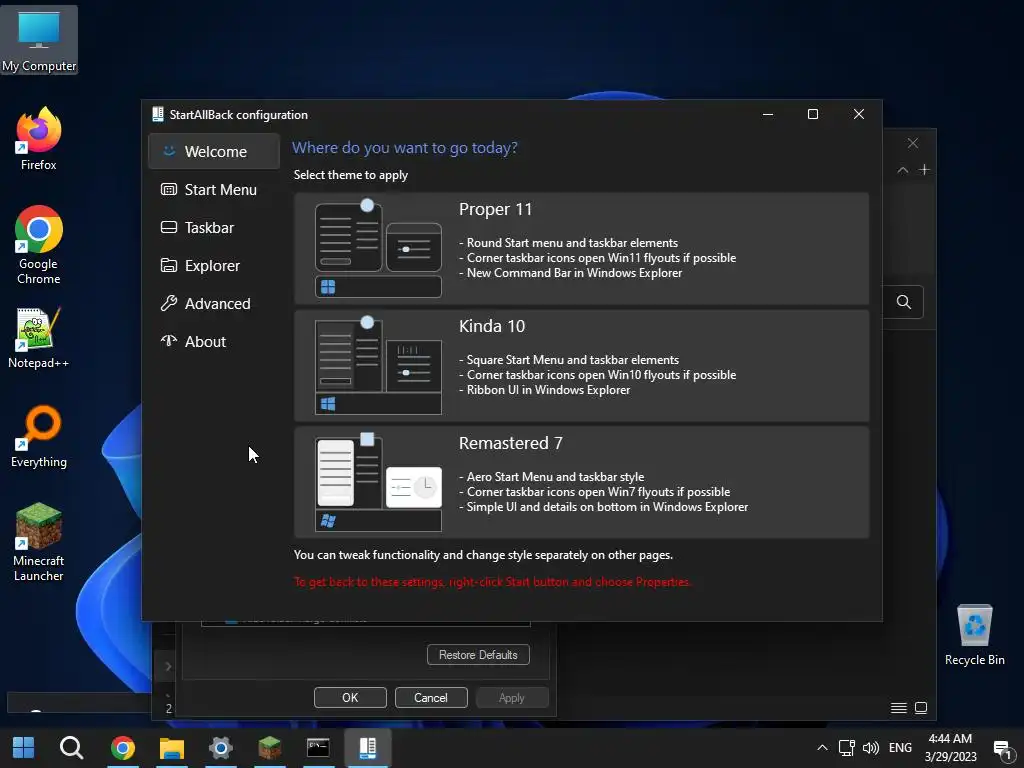
Task: Apply the Kinda 10 theme
Action: point(581,366)
